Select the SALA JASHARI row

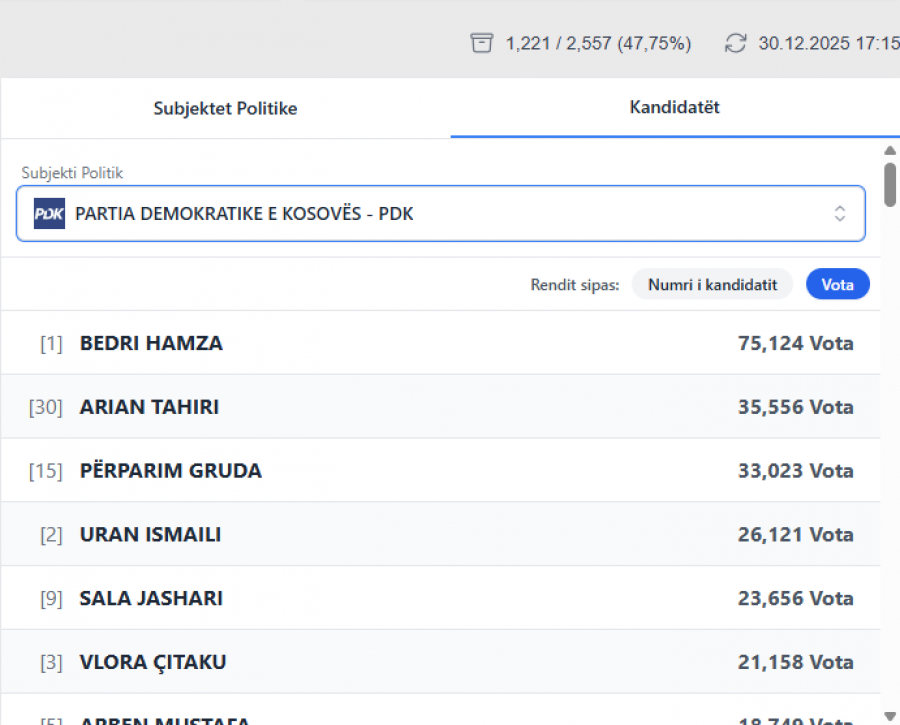coord(440,598)
